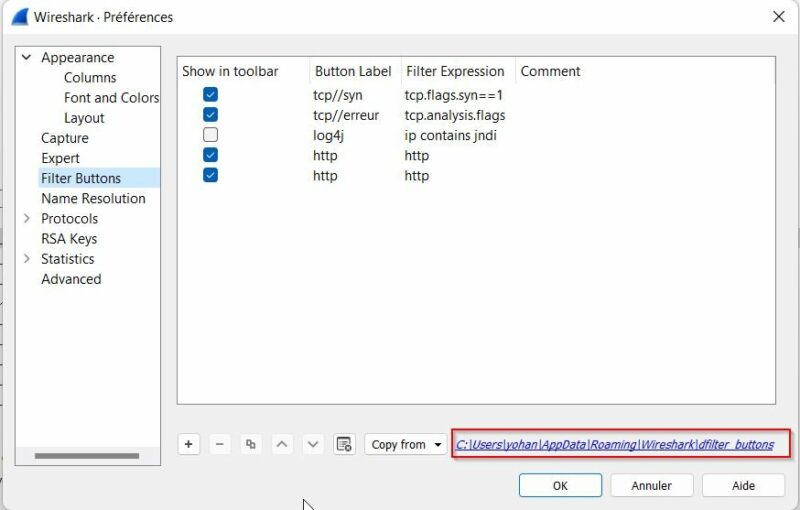Select the log4j button label
800x510 pixels.
[329, 136]
